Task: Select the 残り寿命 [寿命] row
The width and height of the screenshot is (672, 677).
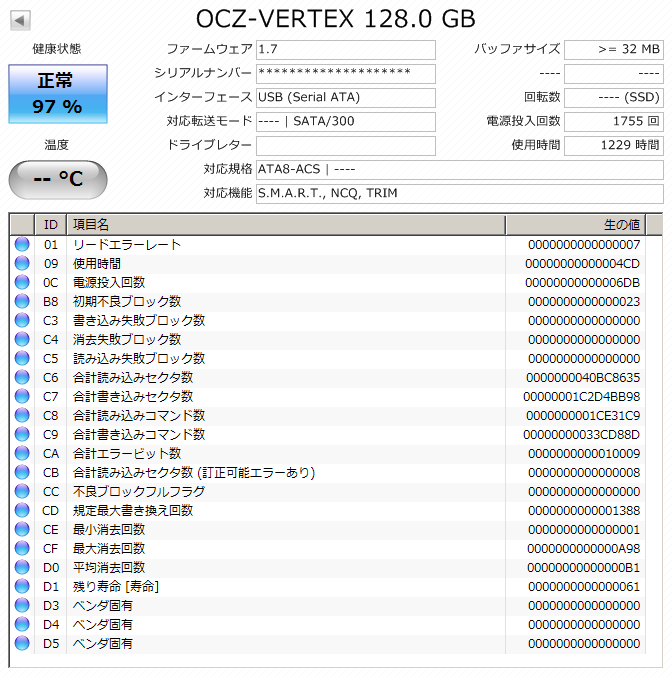Action: [x=328, y=587]
